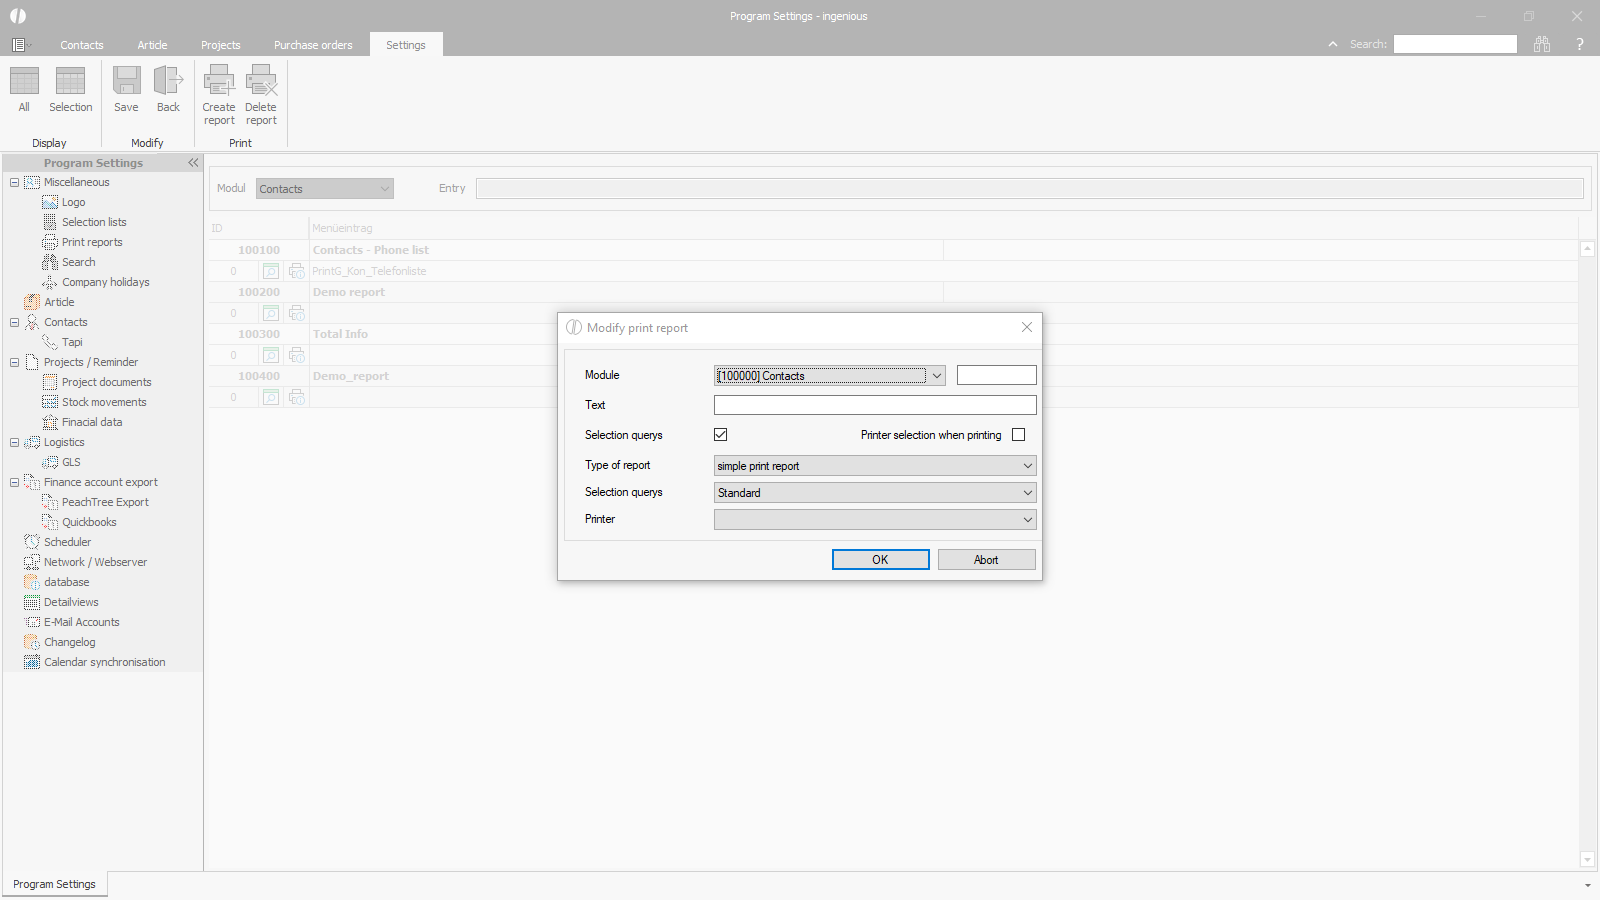Click the Save icon in ribbon

click(126, 82)
